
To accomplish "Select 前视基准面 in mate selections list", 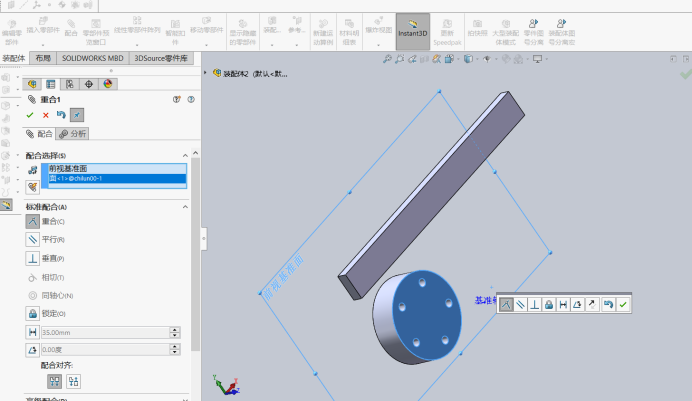I will coord(117,169).
